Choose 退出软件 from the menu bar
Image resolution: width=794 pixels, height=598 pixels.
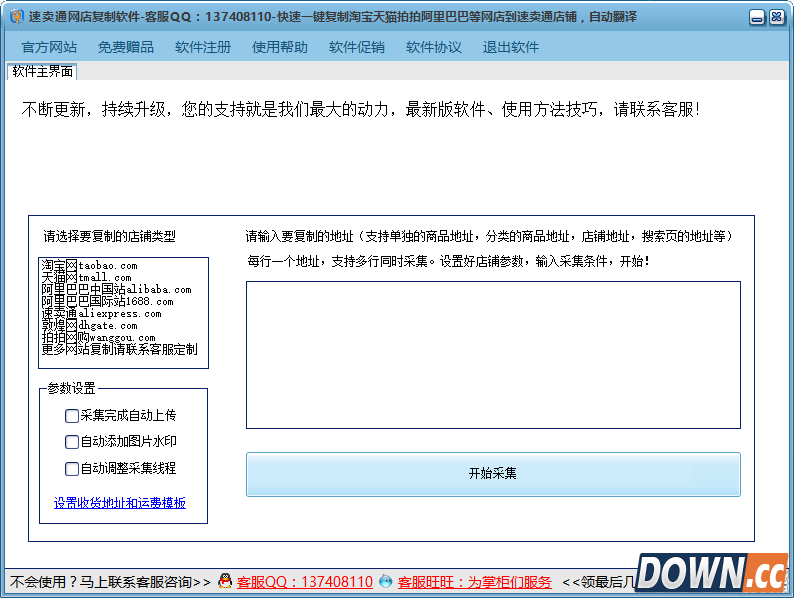(x=511, y=47)
